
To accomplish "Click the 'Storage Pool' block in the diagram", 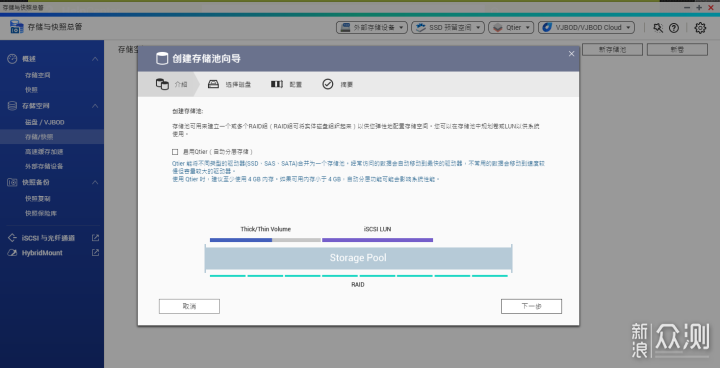I will pos(358,258).
